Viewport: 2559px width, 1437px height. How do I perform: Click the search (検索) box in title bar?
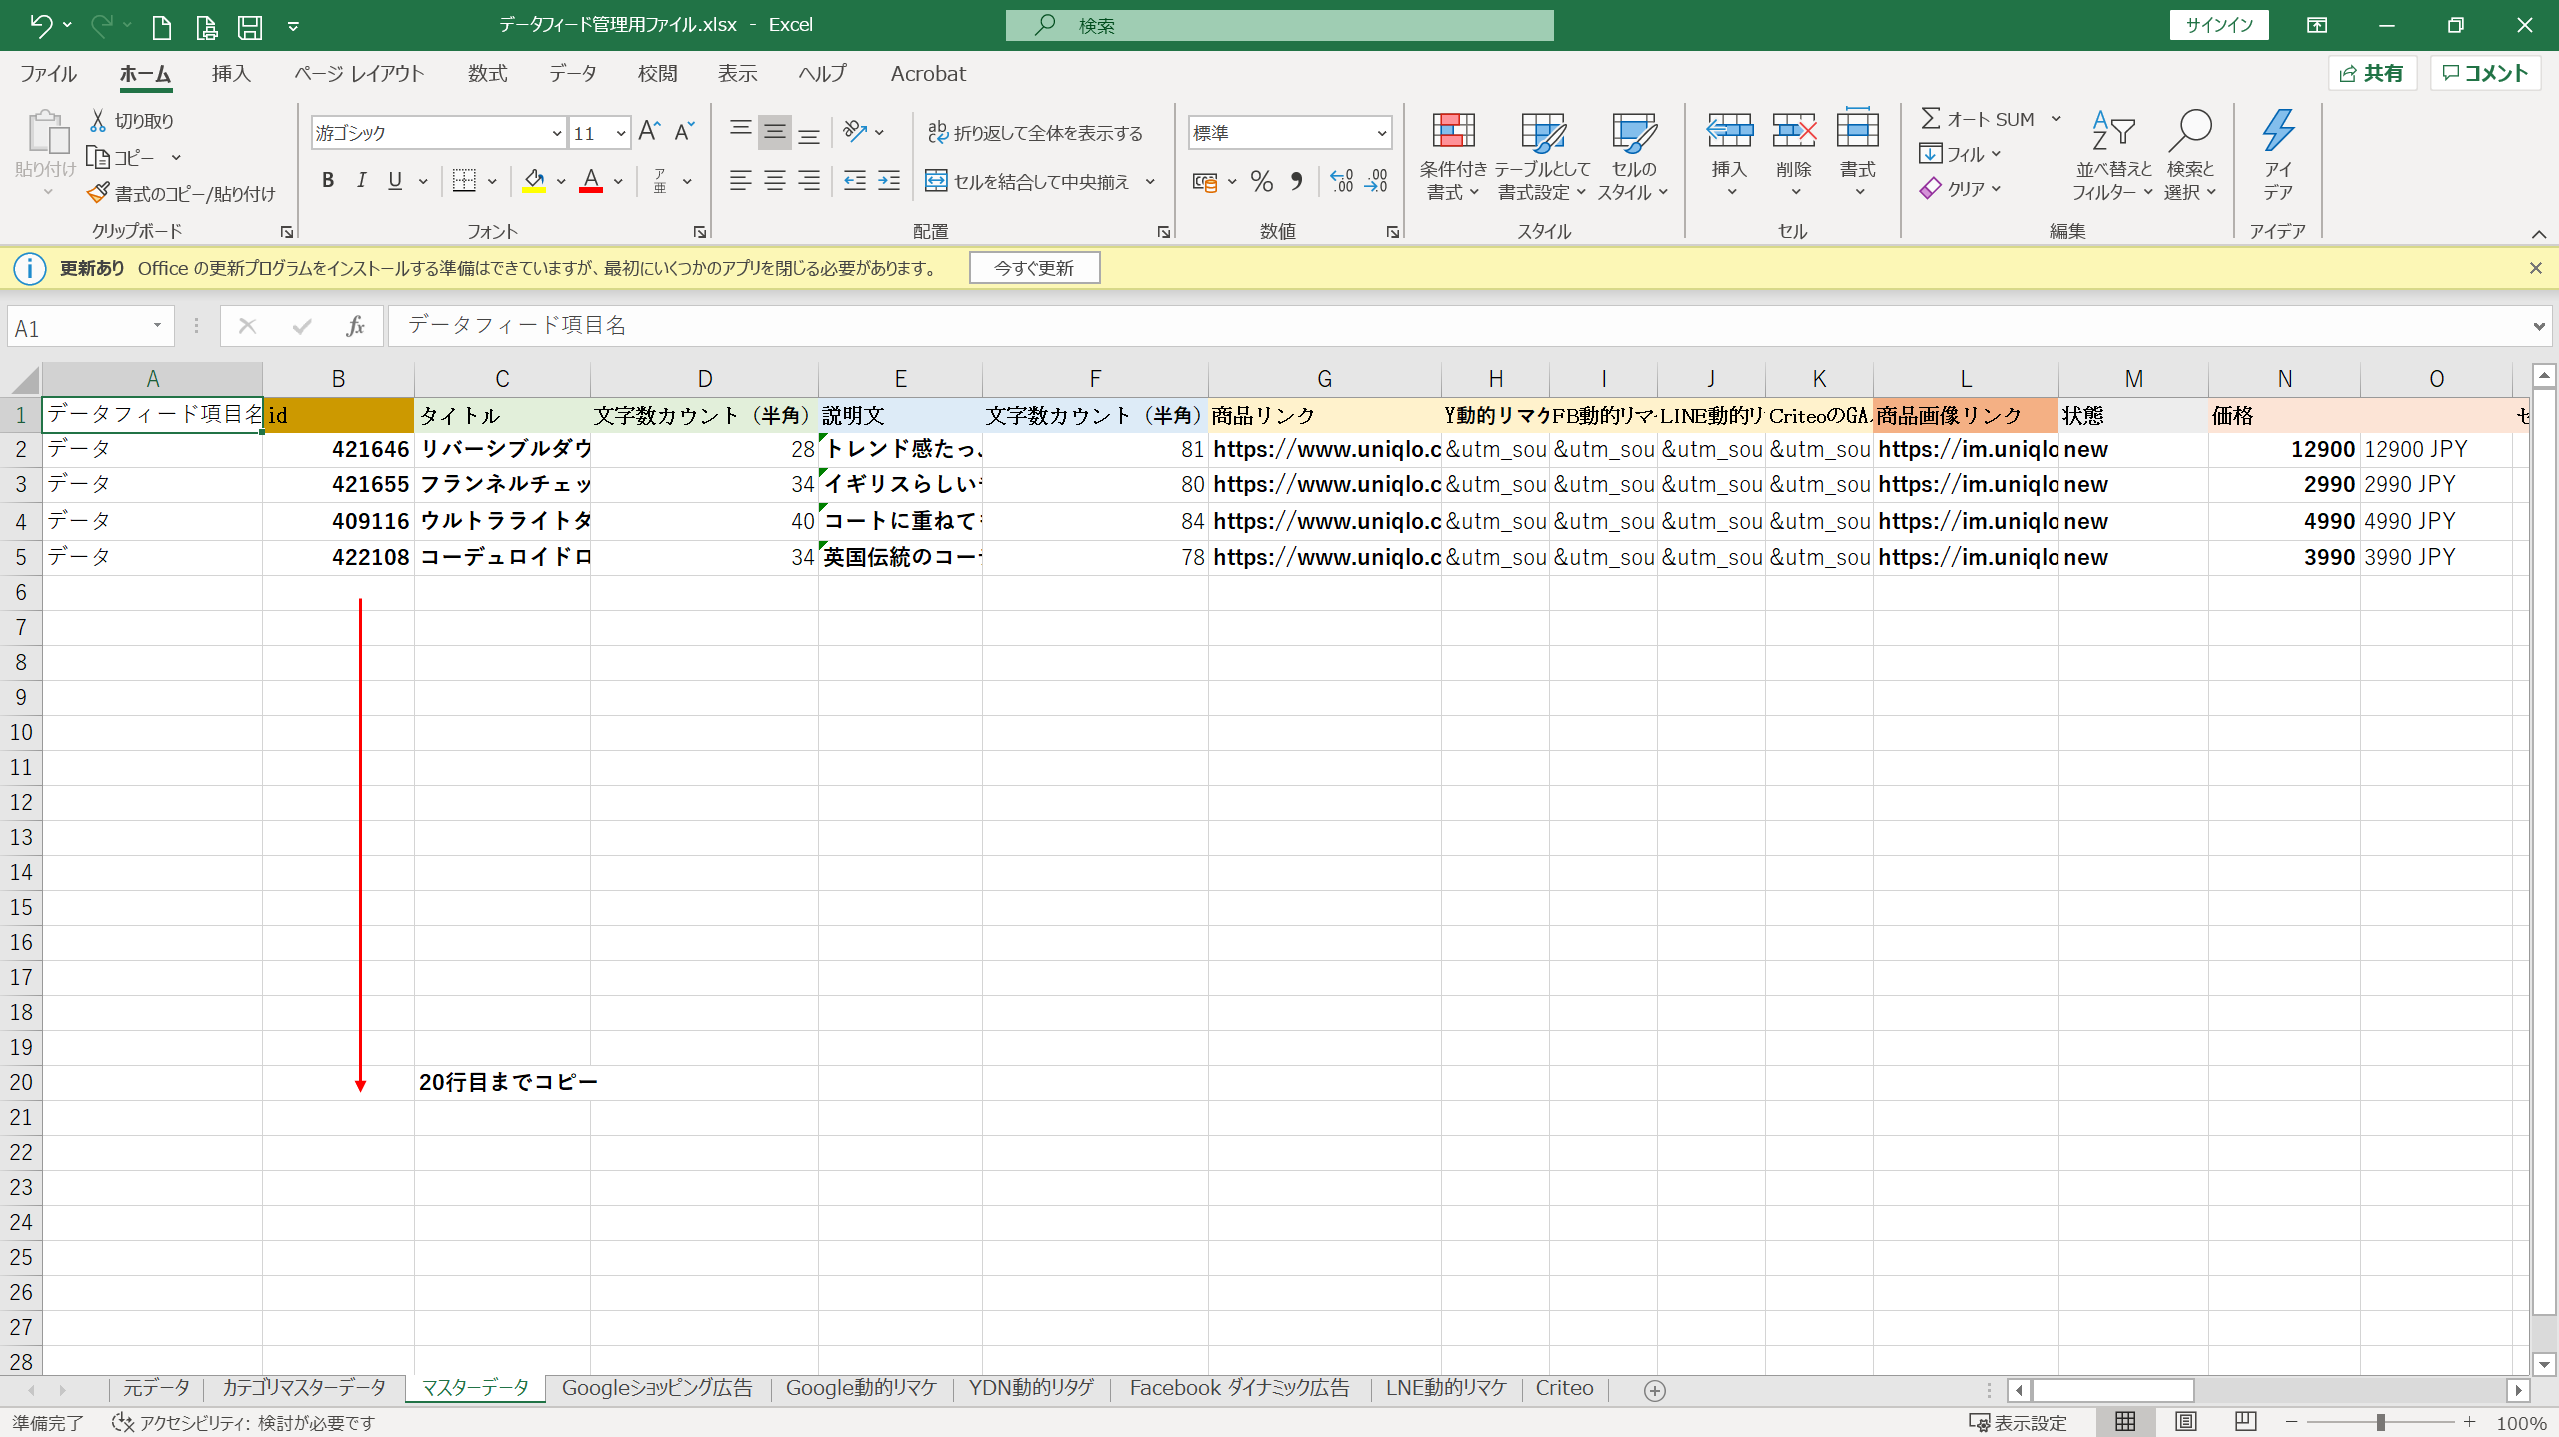(1279, 26)
